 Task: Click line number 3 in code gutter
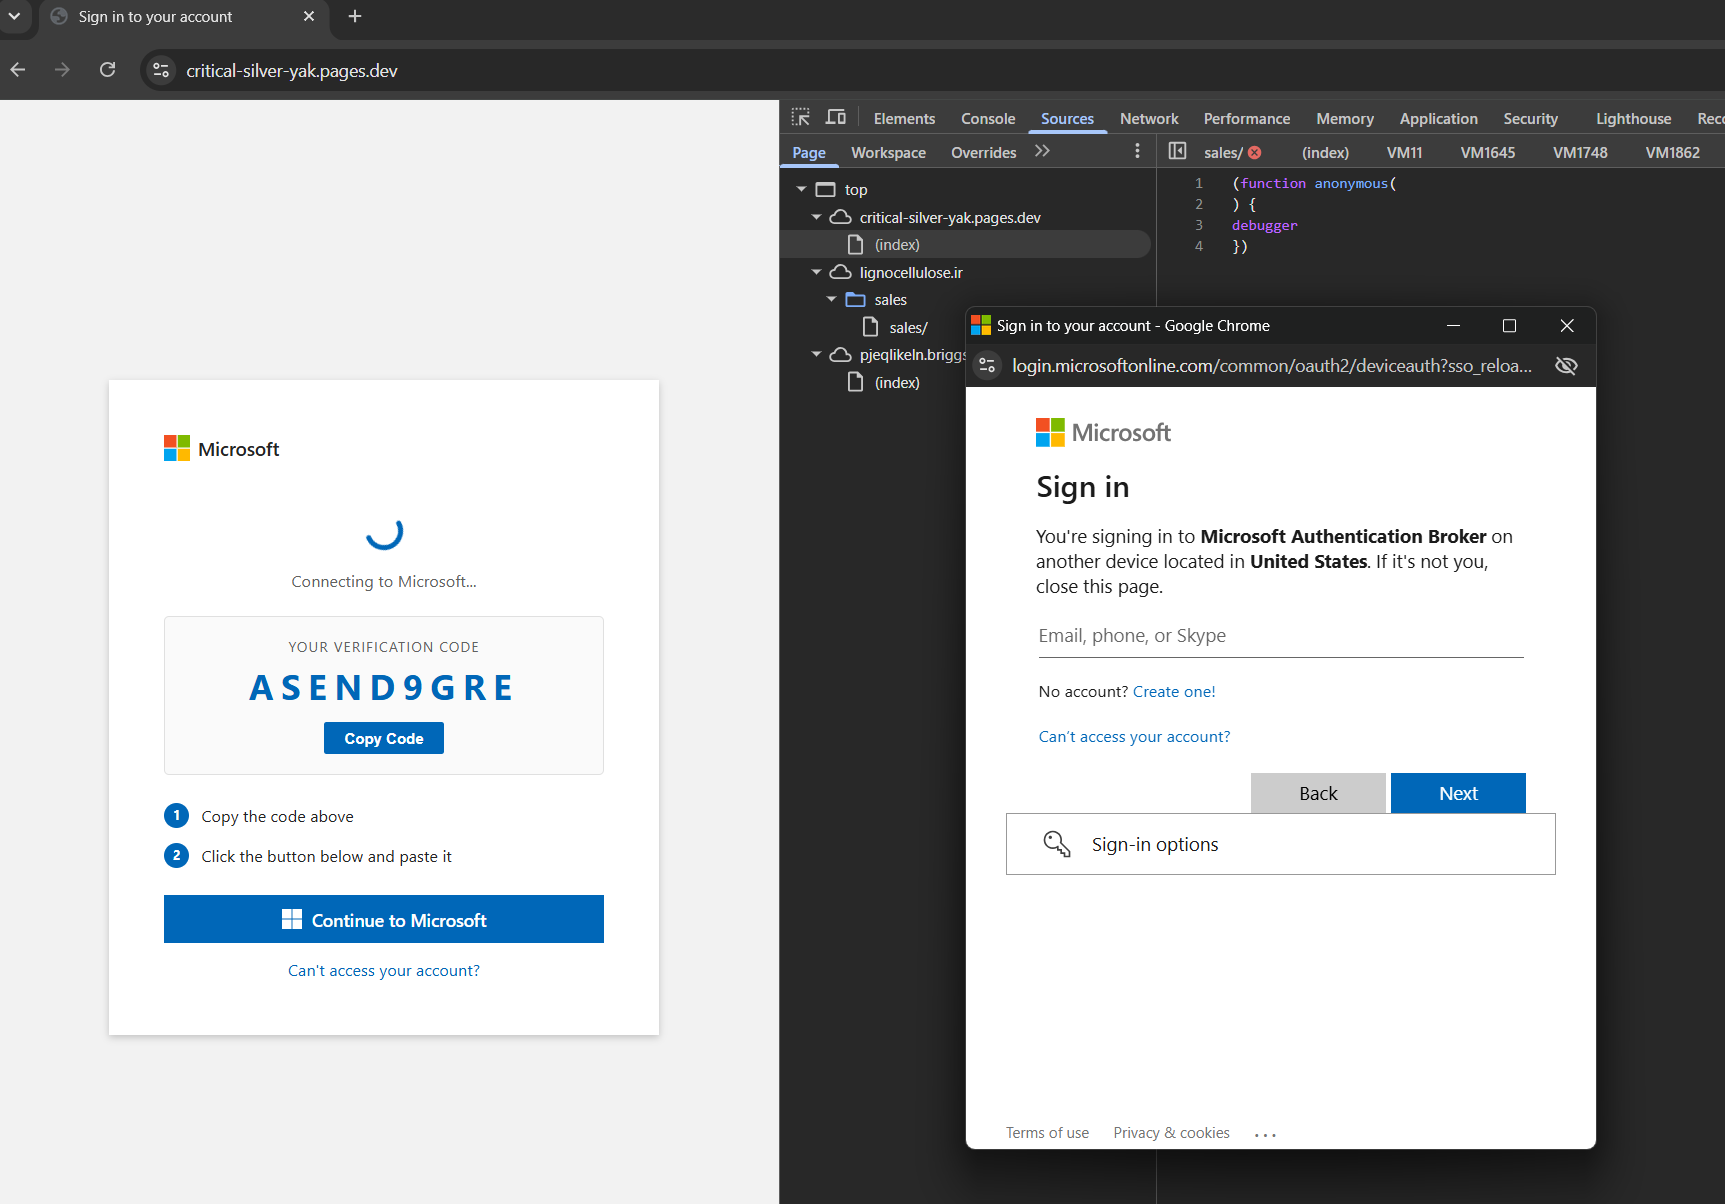[x=1199, y=225]
